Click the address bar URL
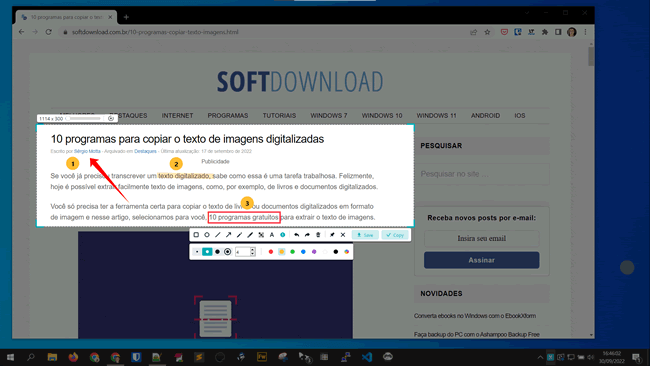 click(155, 32)
